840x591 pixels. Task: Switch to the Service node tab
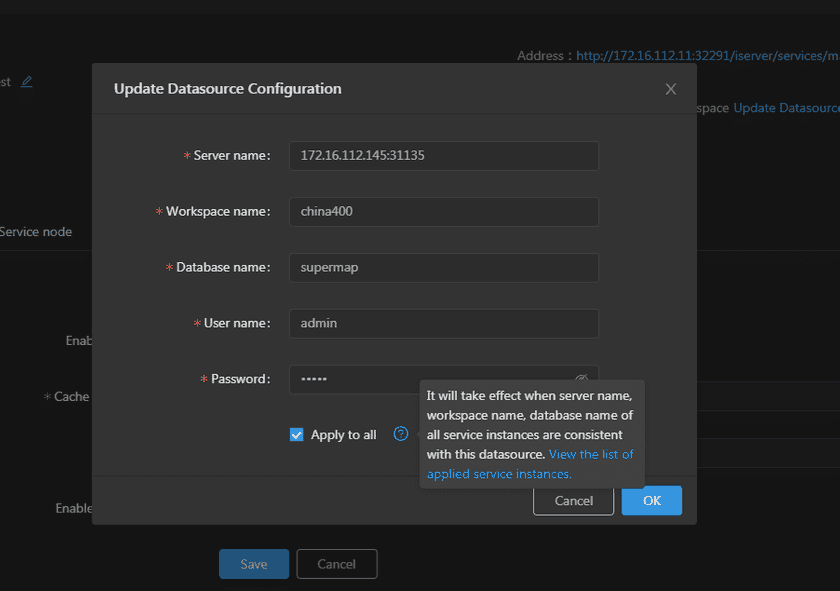[x=36, y=232]
